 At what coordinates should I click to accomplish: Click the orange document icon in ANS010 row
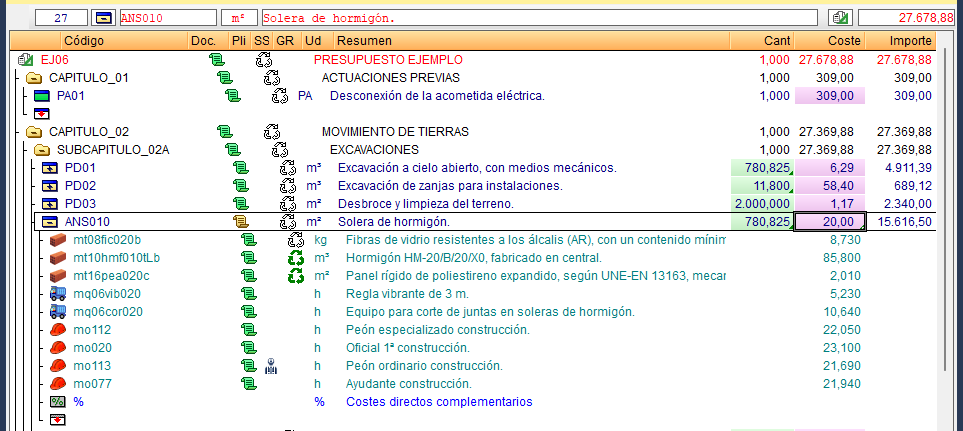click(241, 222)
